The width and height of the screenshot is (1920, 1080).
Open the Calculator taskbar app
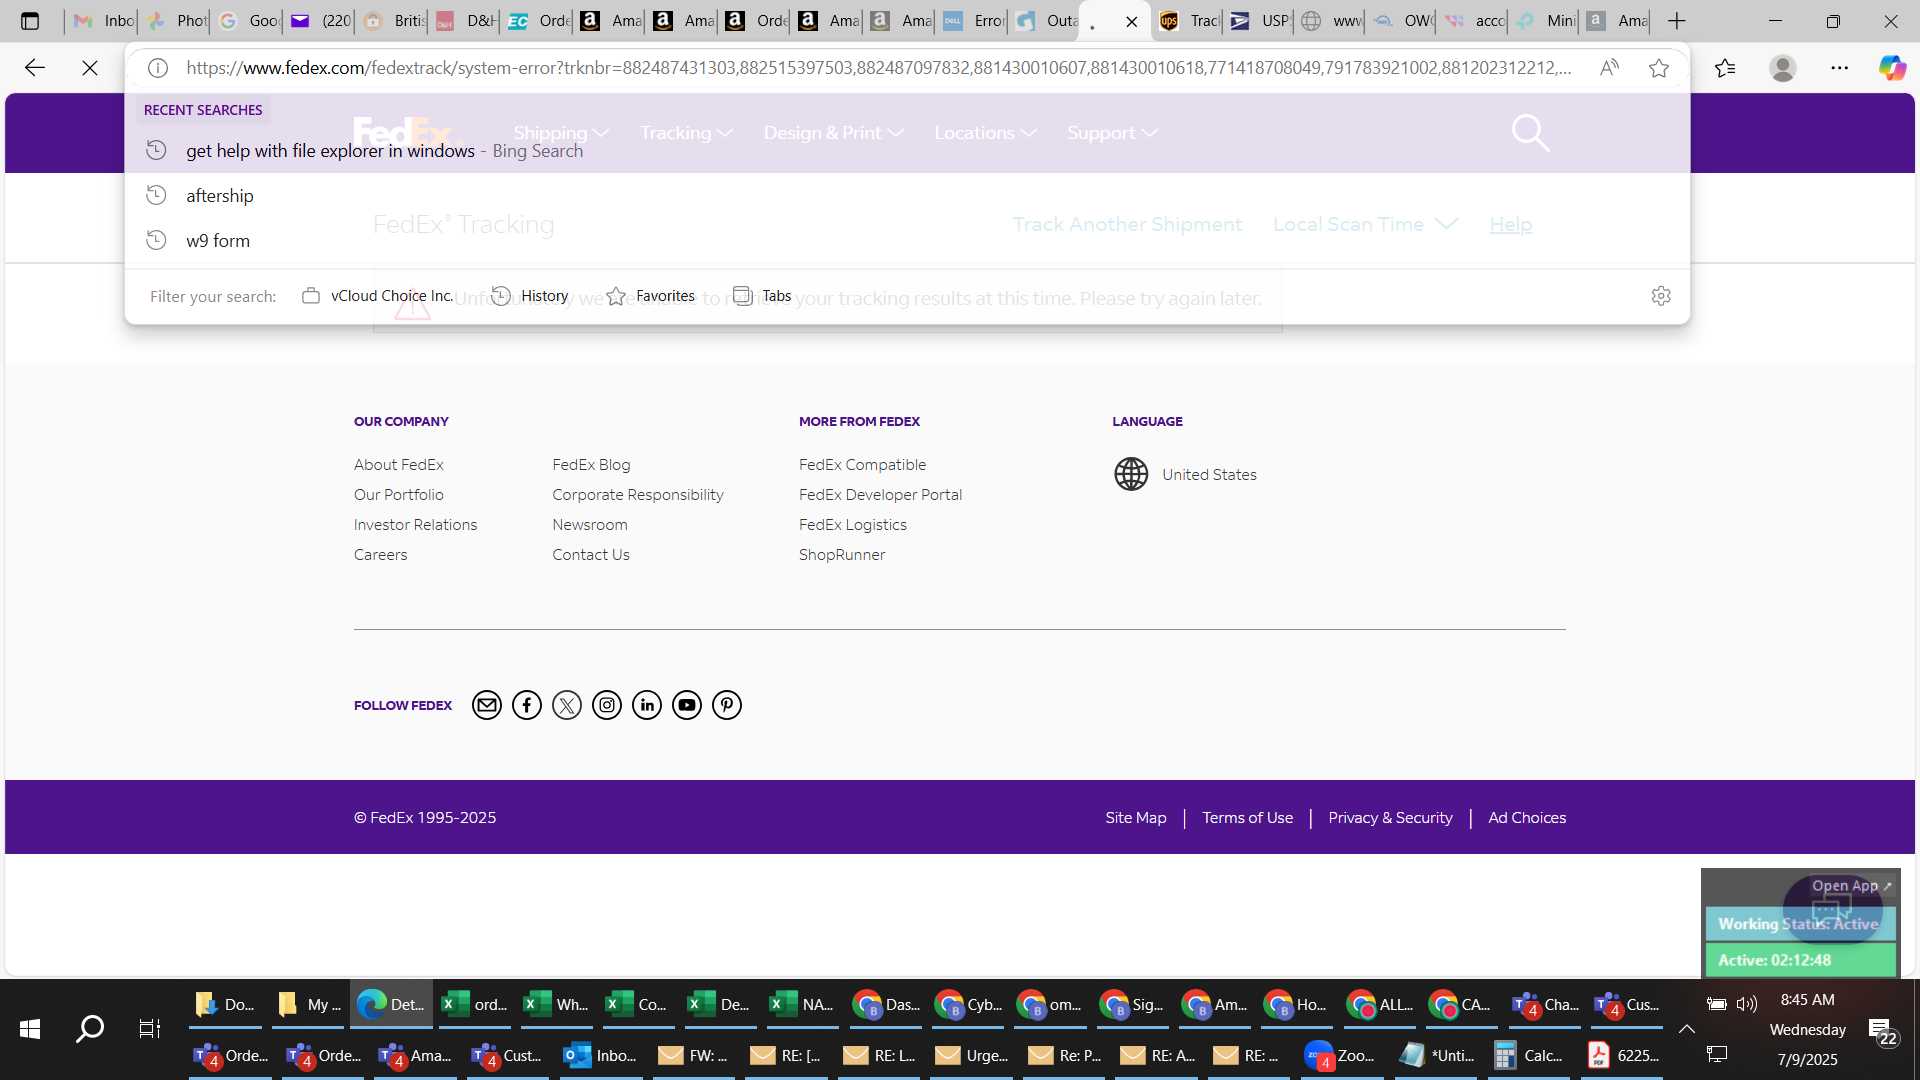[x=1529, y=1055]
